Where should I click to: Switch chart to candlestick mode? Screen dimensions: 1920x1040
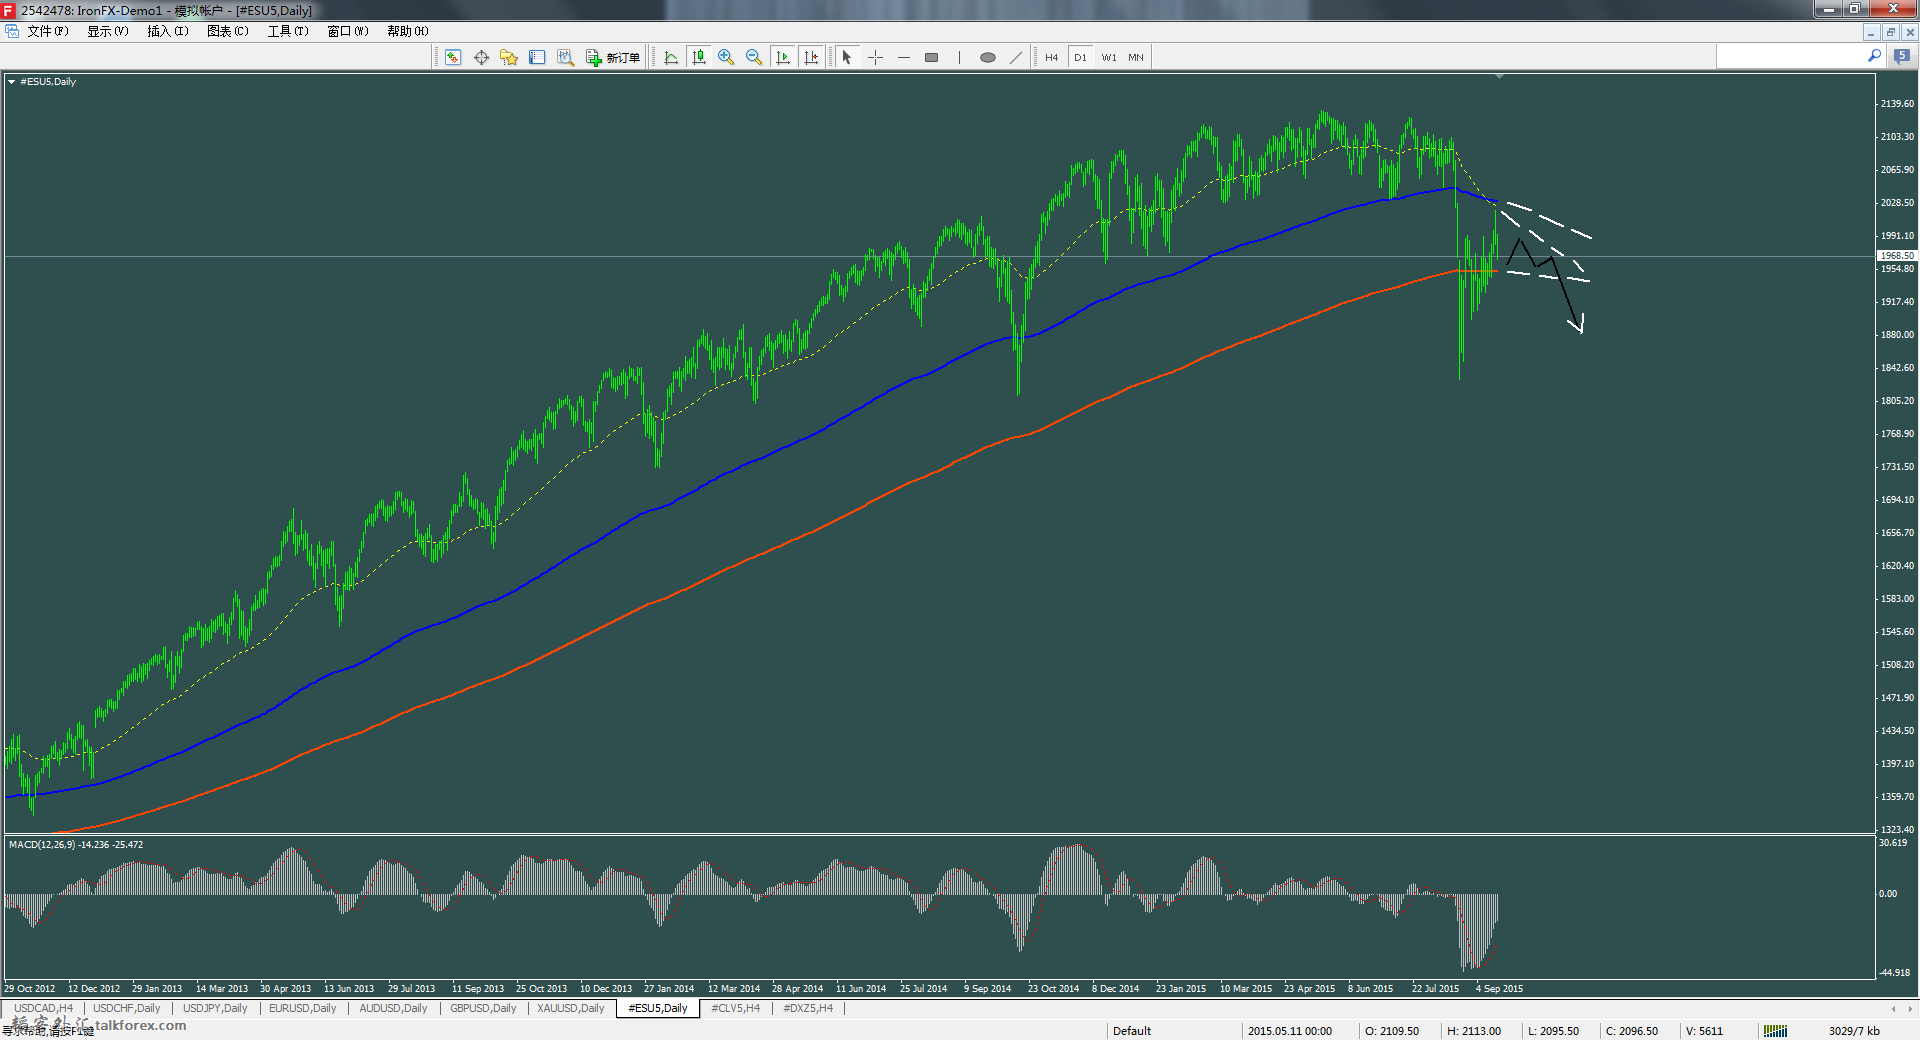click(x=699, y=58)
